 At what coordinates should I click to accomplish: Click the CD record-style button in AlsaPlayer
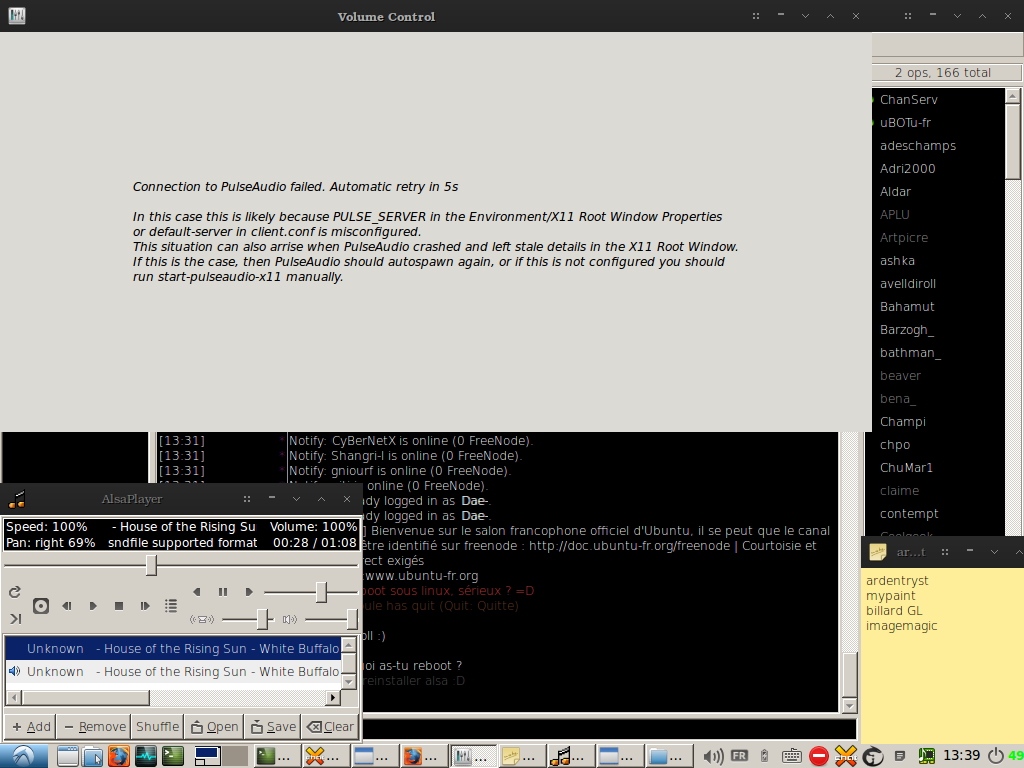(40, 606)
